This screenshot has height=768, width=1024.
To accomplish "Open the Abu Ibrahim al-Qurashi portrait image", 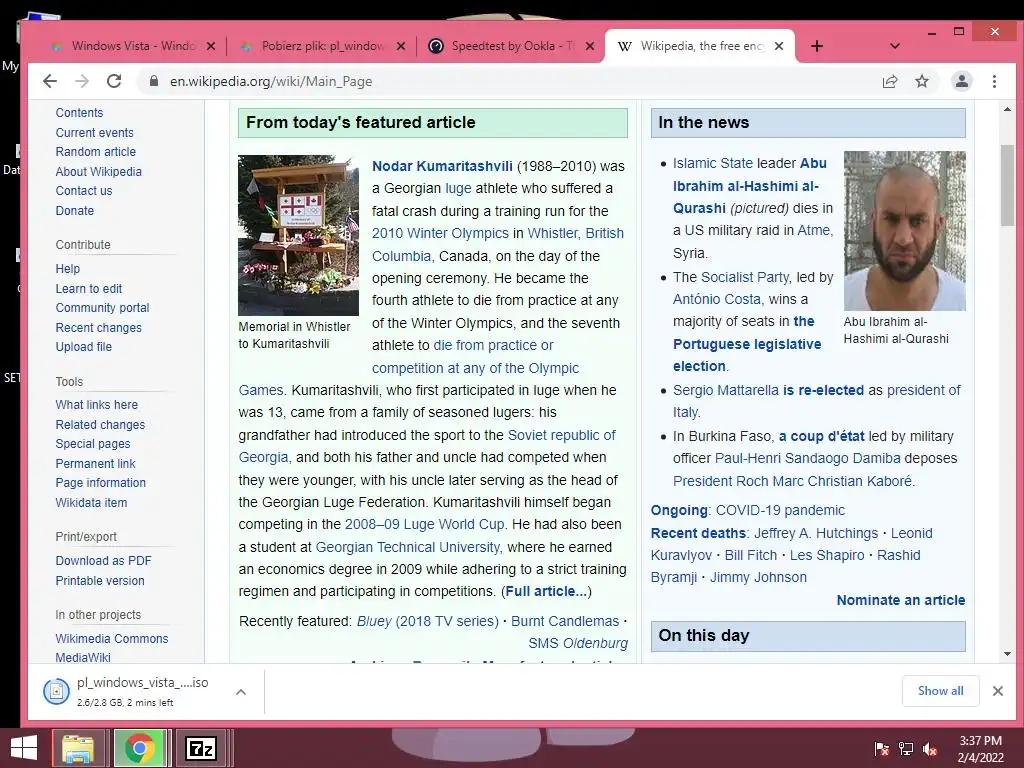I will point(904,231).
